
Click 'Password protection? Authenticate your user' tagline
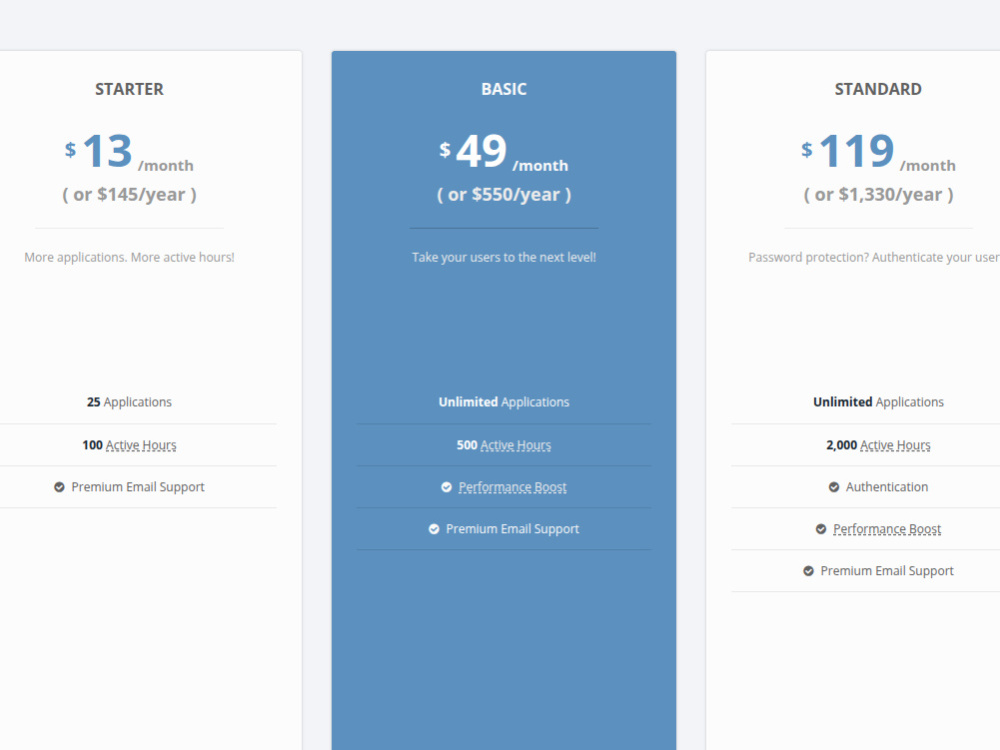874,258
